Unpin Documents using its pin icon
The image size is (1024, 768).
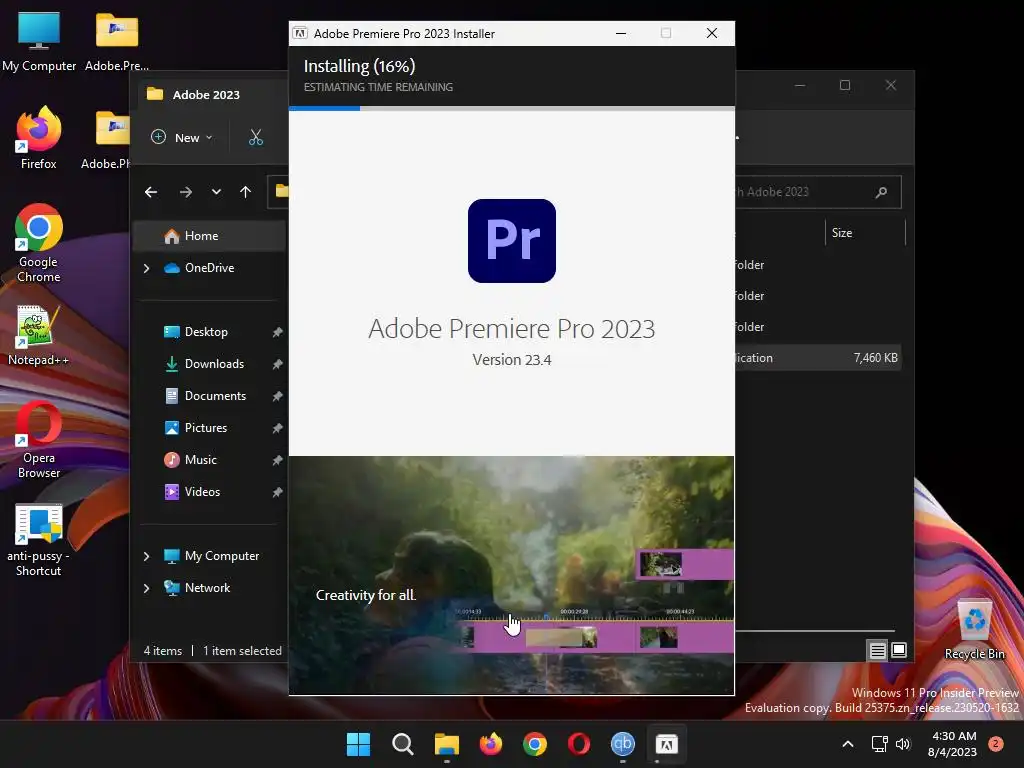[277, 396]
